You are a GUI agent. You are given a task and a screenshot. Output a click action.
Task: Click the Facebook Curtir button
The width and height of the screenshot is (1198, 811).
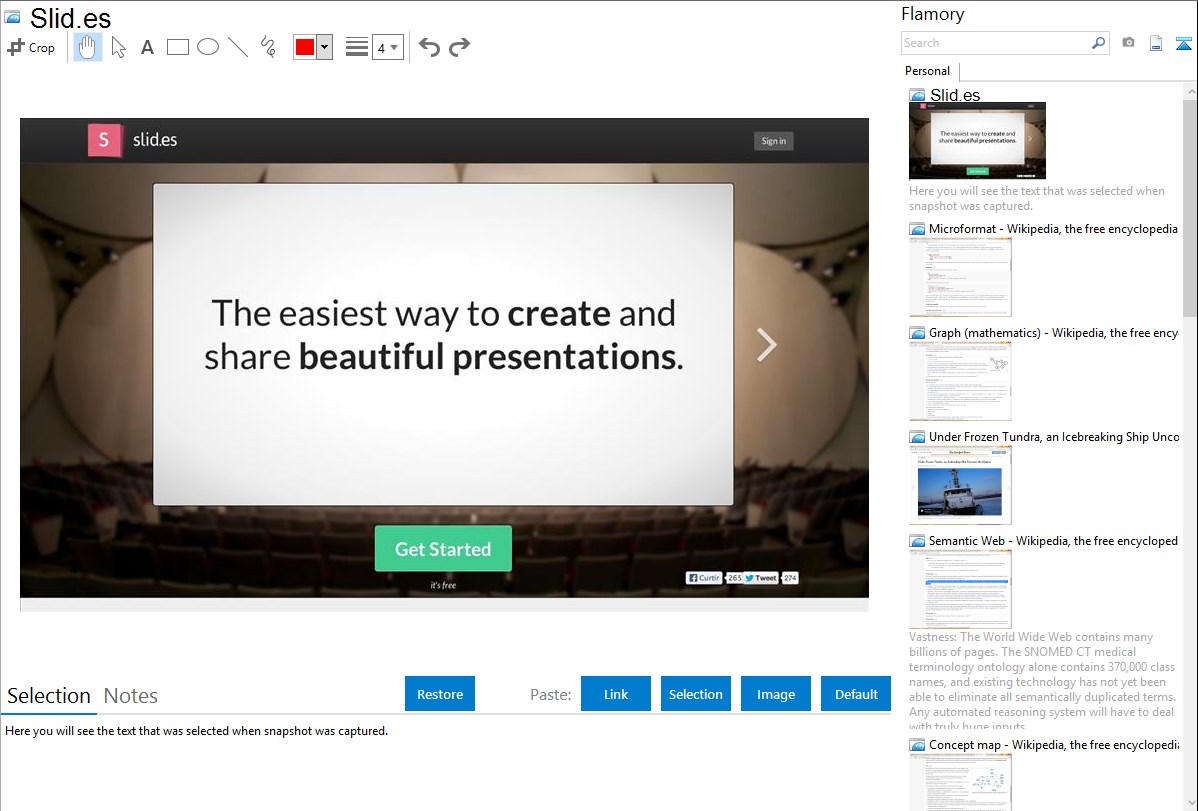tap(704, 578)
